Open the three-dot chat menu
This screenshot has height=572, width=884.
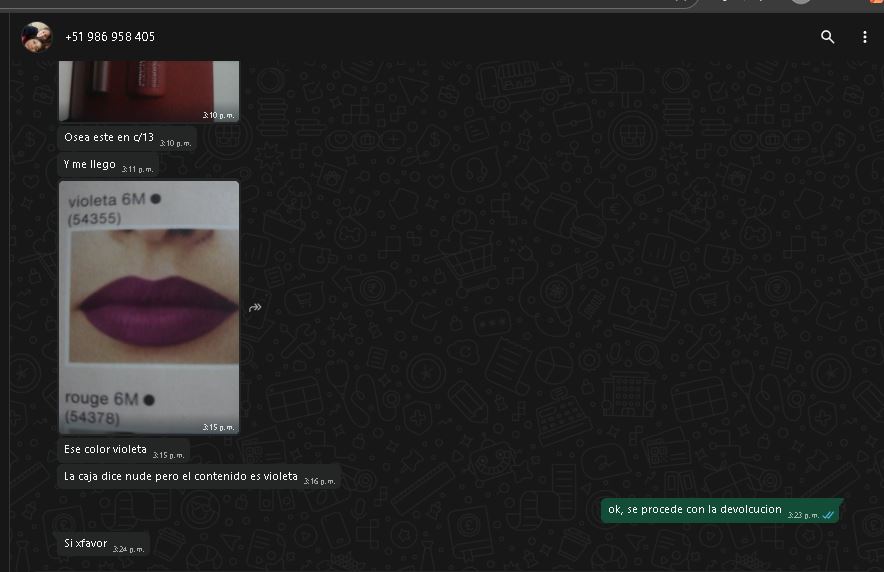coord(865,37)
